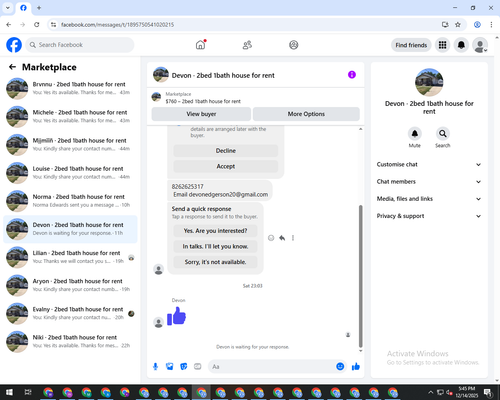Choose a GIF icon in composer
This screenshot has height=400, width=500.
coord(198,367)
